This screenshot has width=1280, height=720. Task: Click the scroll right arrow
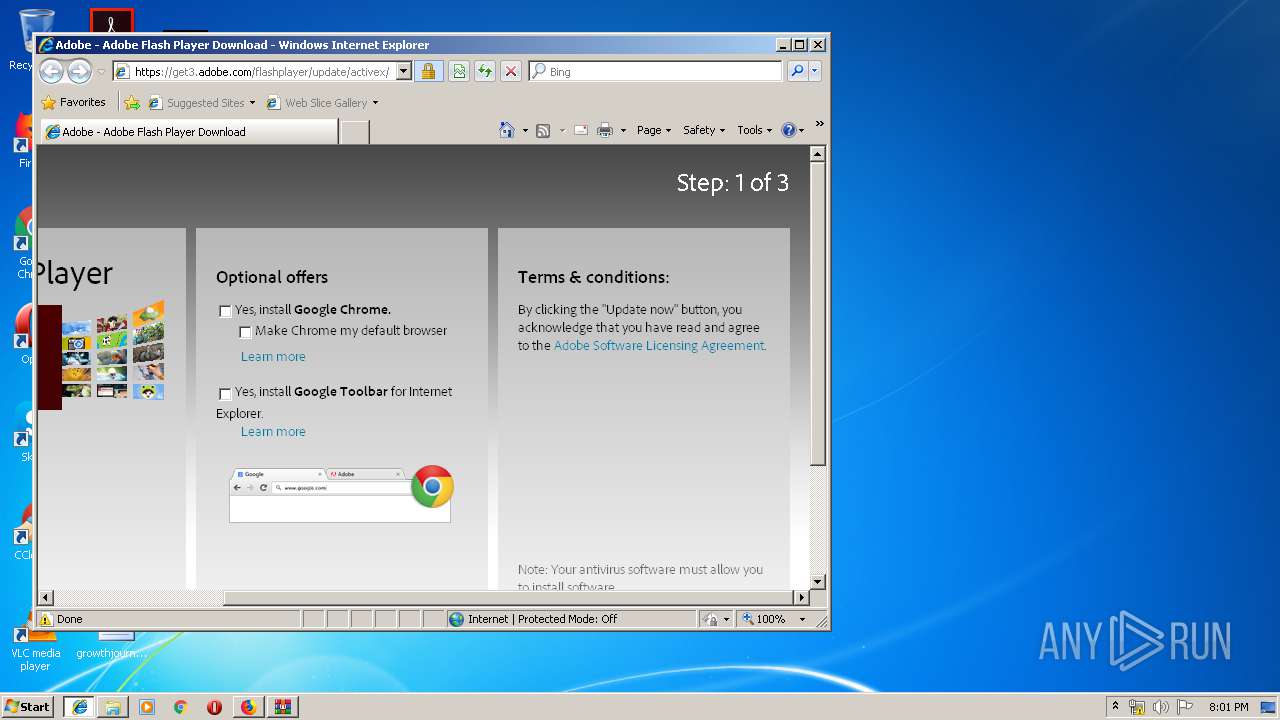click(x=801, y=598)
